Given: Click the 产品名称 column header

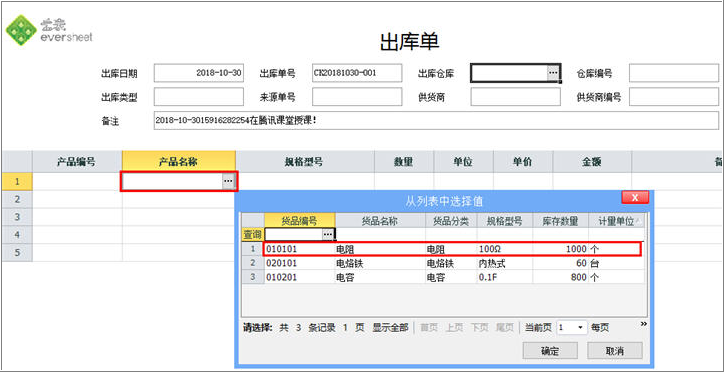Looking at the screenshot, I should pos(179,162).
